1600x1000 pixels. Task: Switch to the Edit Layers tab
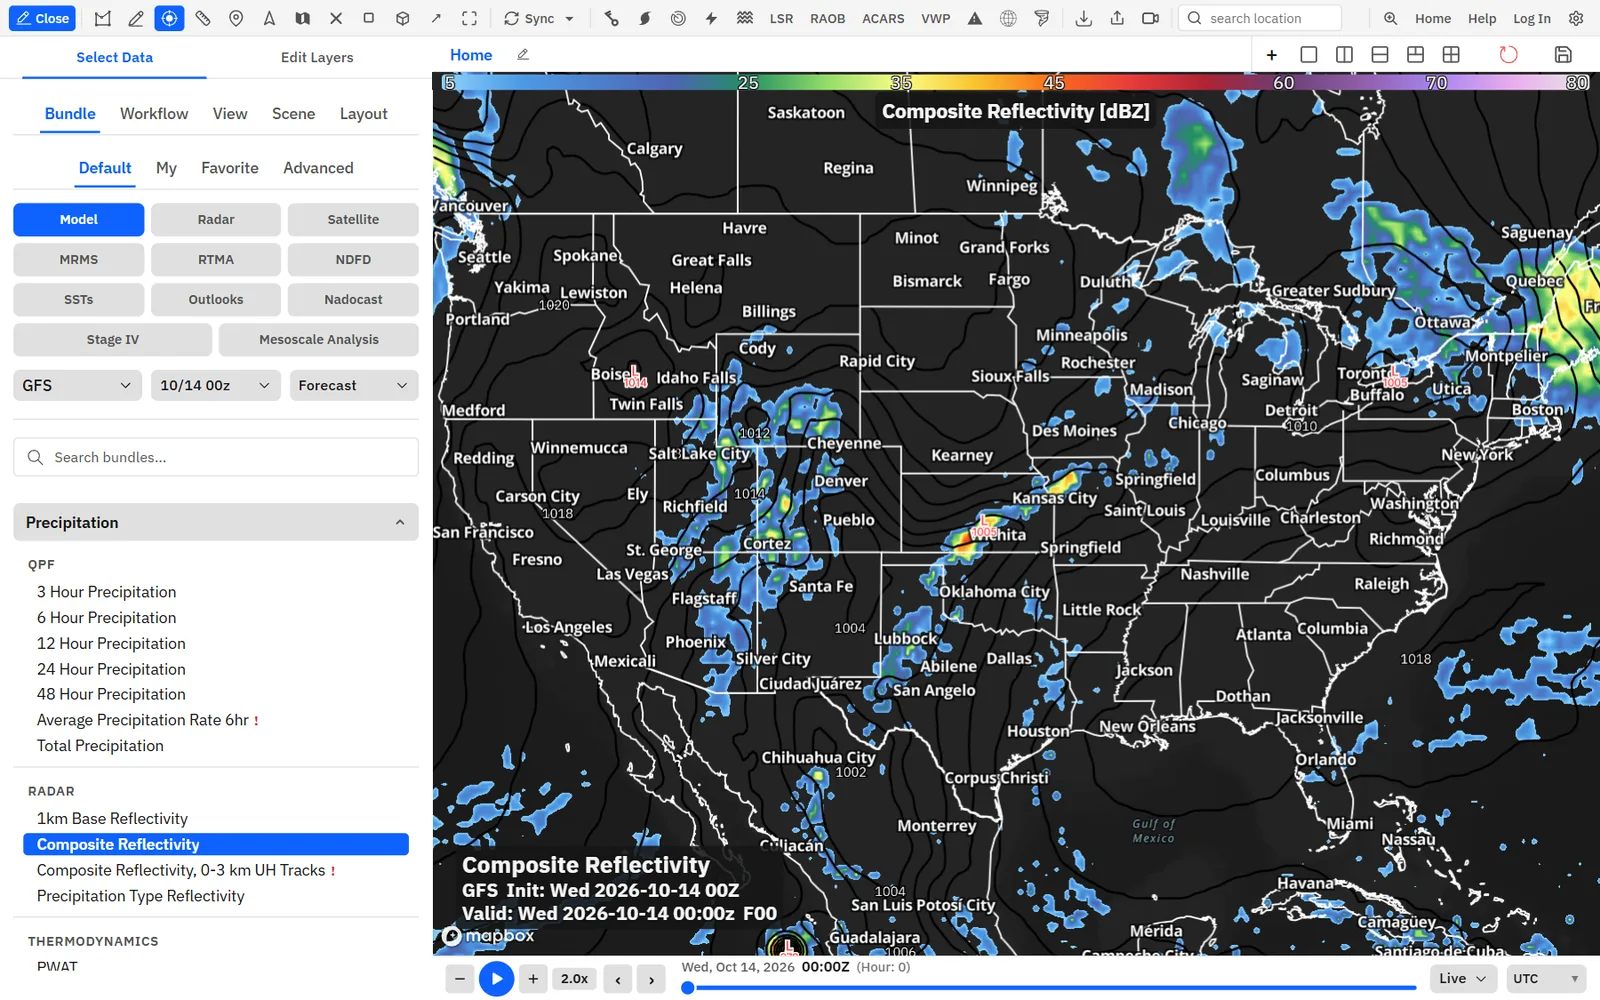pos(317,57)
